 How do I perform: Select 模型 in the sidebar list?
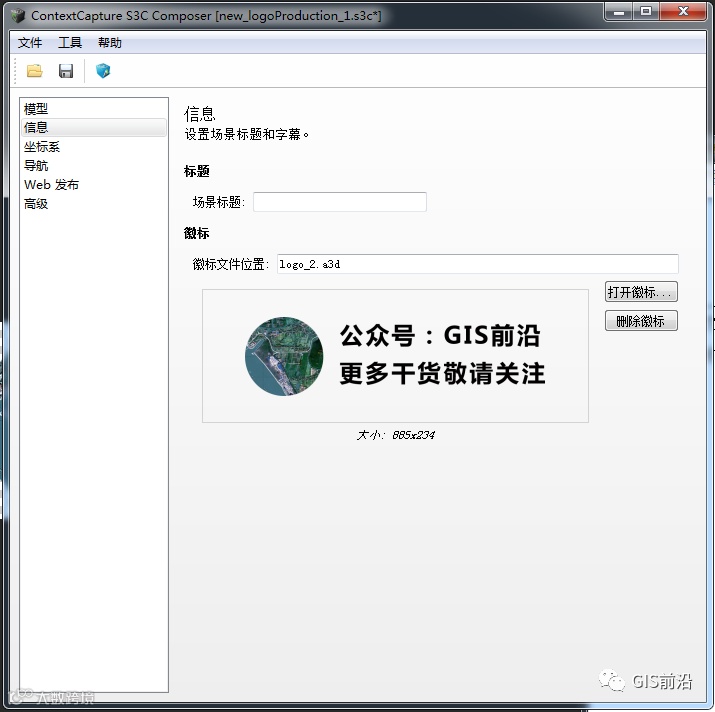click(94, 109)
